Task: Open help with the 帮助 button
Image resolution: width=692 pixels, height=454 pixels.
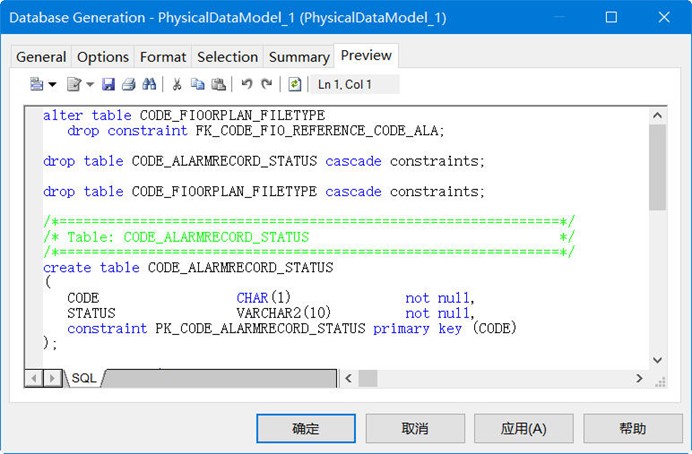Action: [633, 428]
